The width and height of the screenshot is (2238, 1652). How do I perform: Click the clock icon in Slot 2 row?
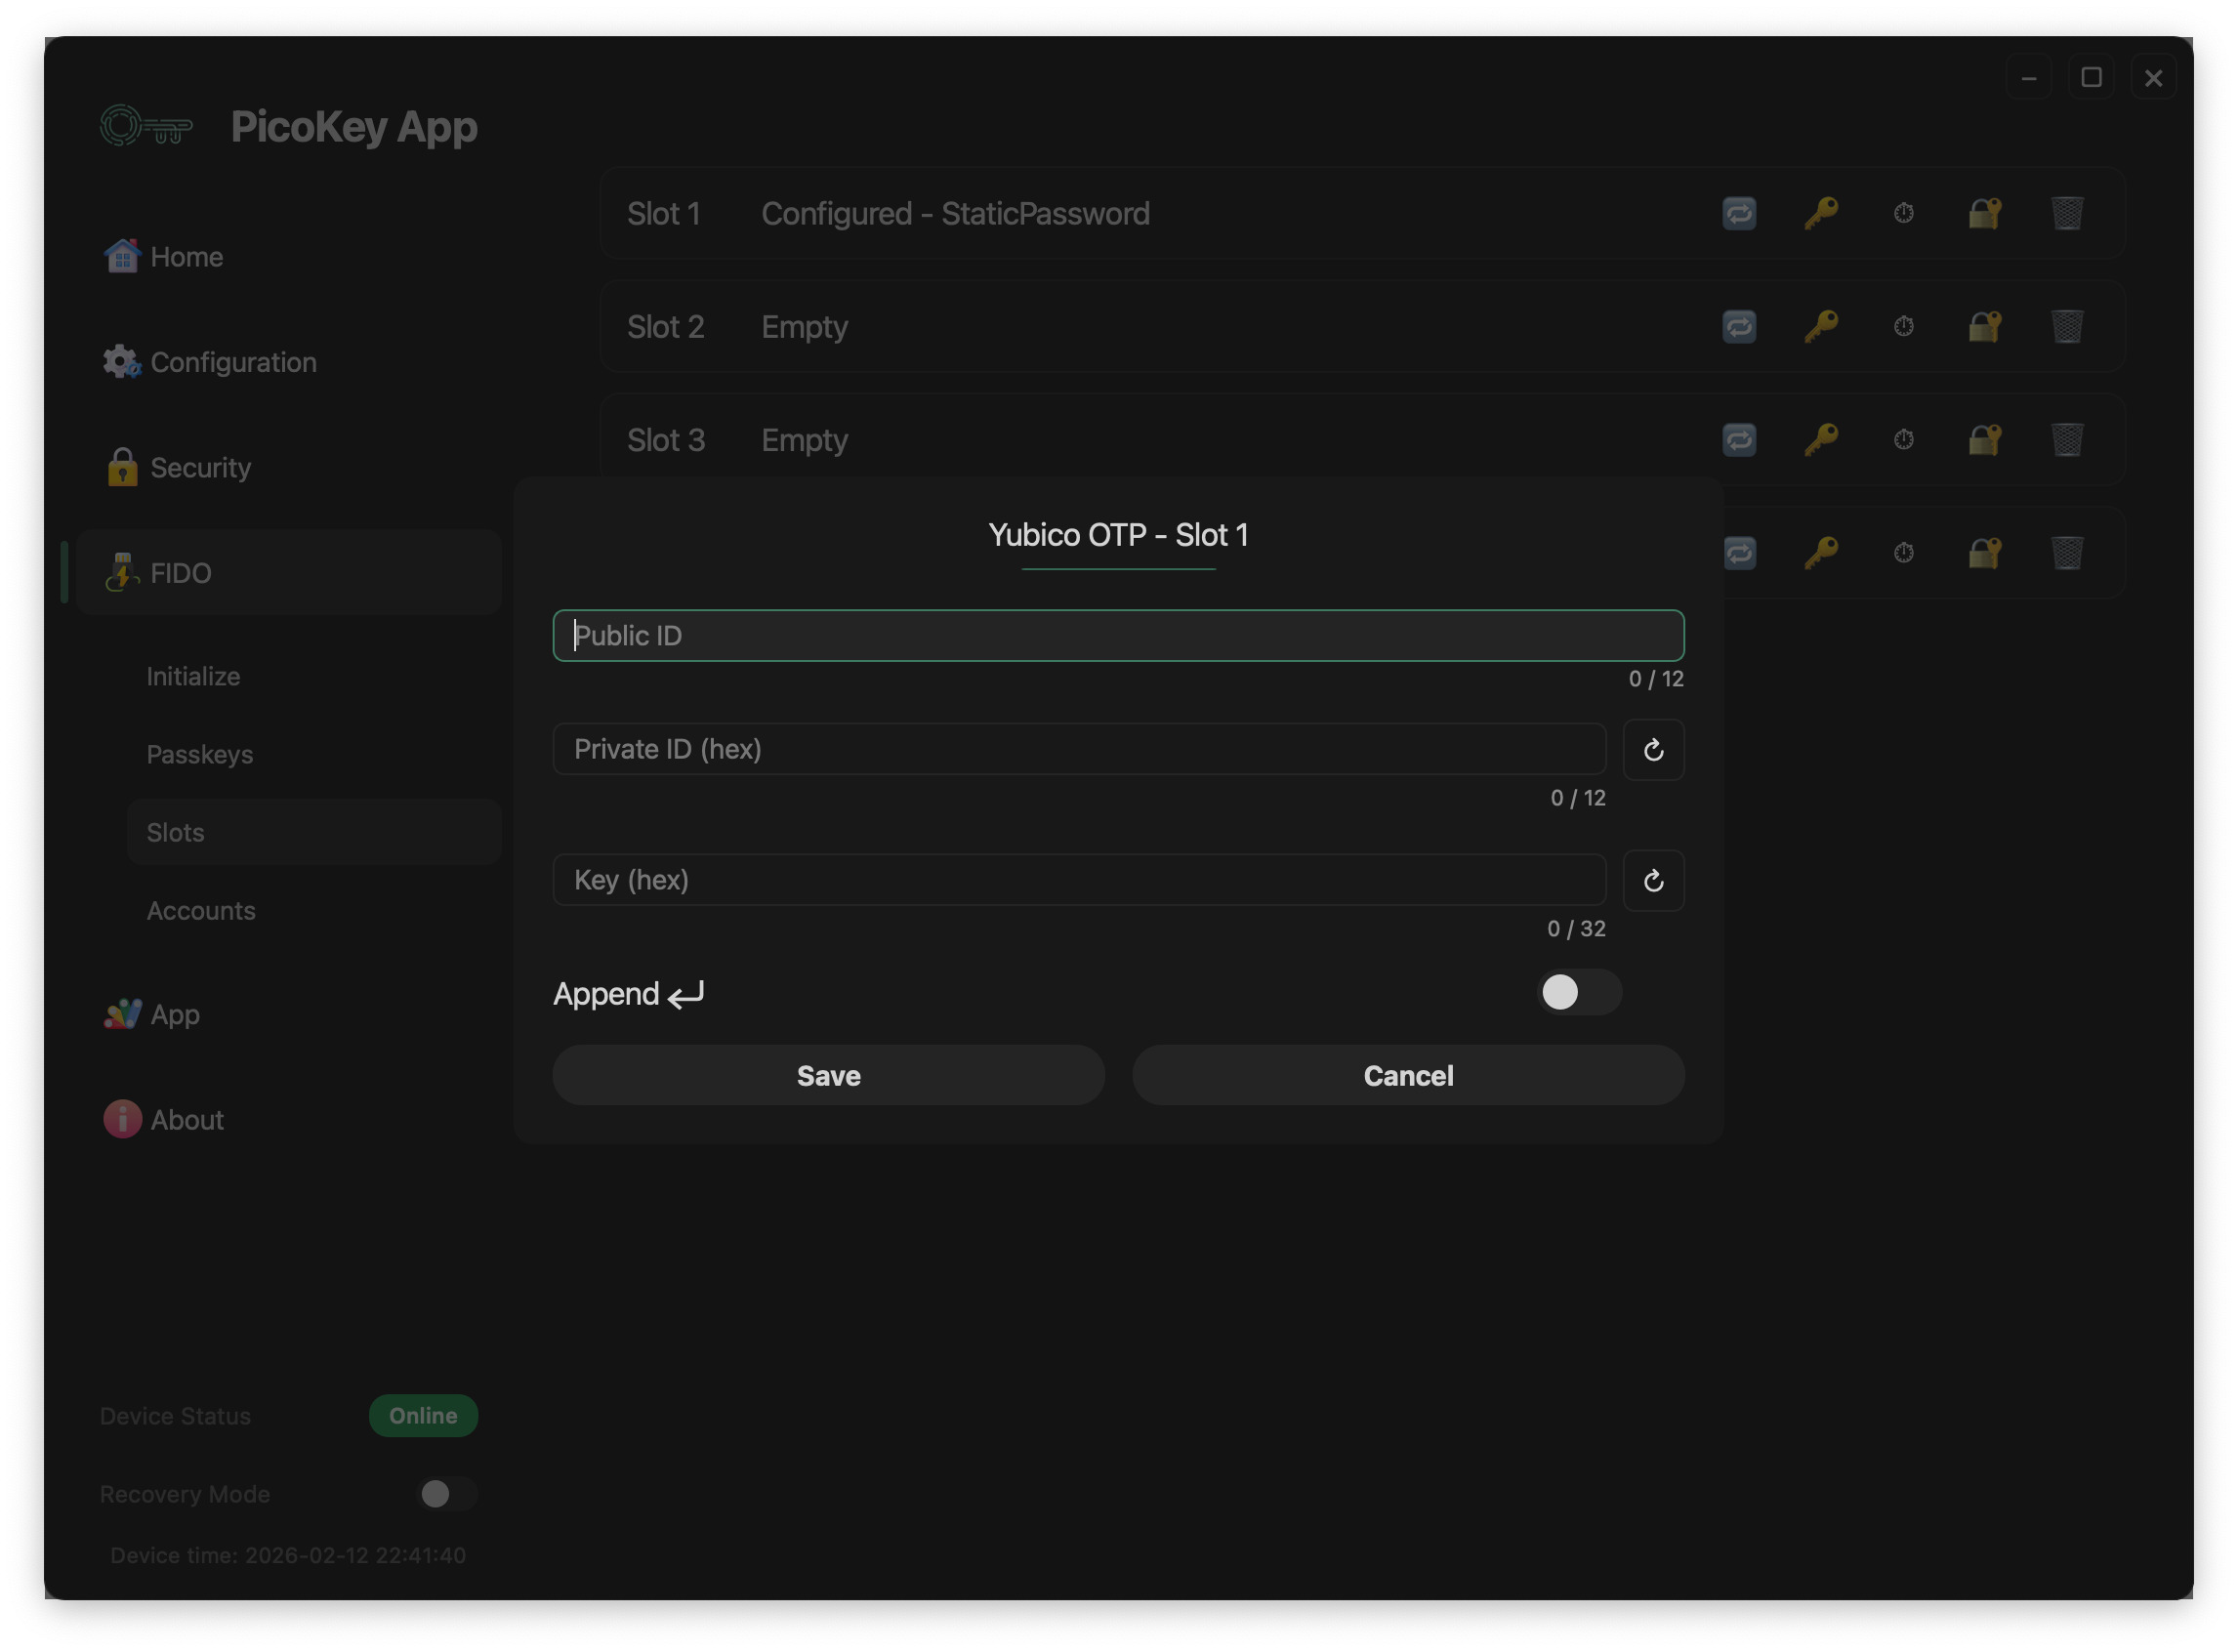(x=1903, y=326)
